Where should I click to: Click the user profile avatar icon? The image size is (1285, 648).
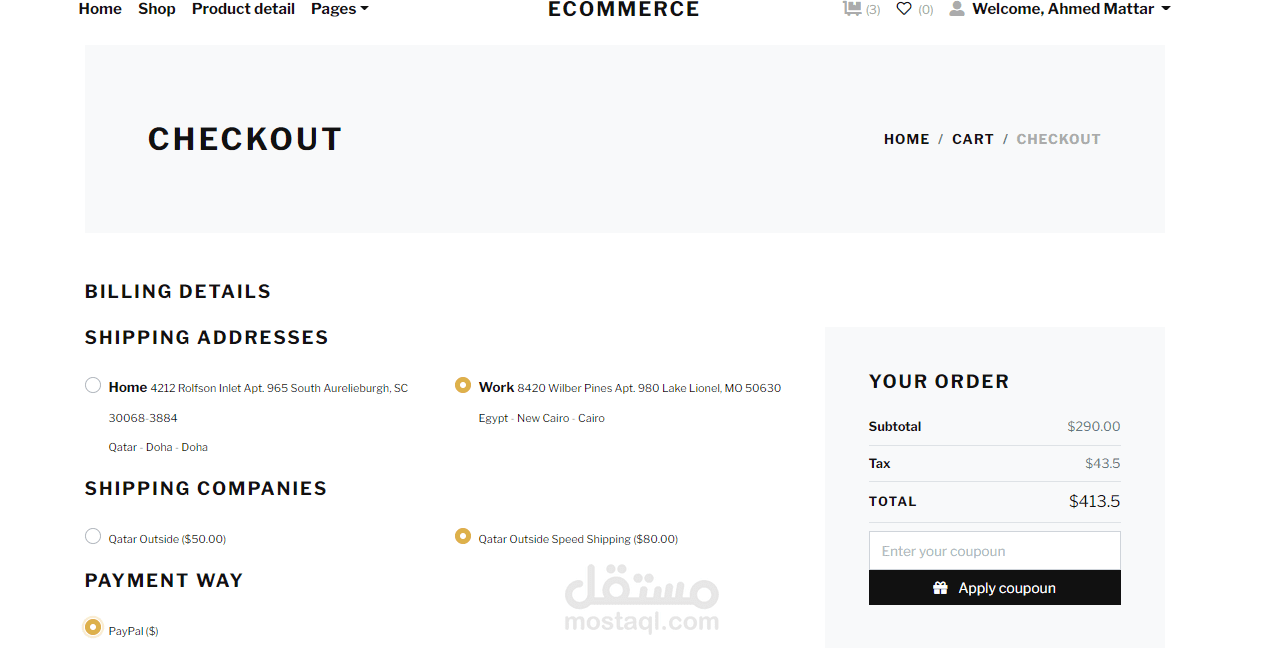coord(957,9)
